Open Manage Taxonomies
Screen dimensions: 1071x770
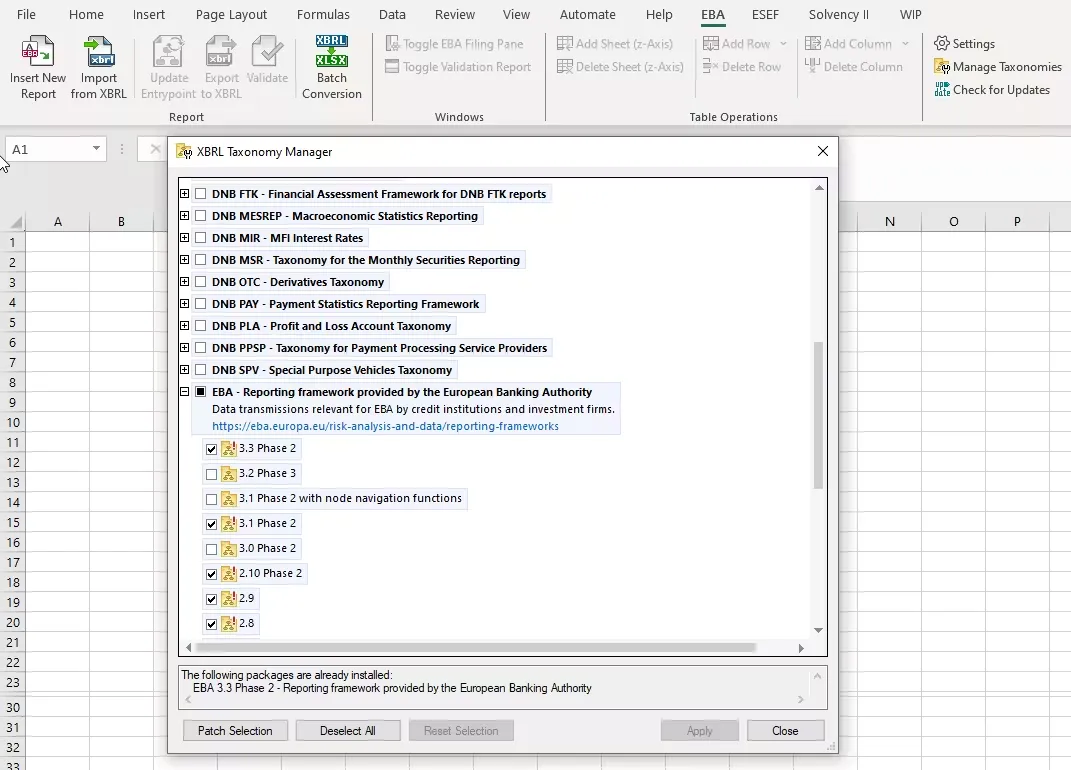[x=998, y=67]
